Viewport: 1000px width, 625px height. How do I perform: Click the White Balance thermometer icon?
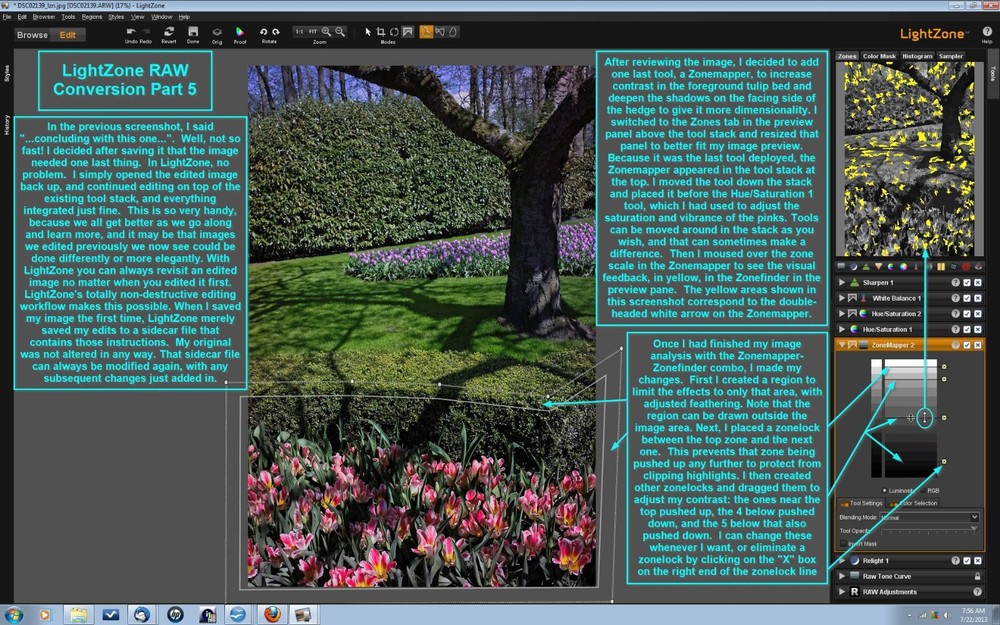916,267
